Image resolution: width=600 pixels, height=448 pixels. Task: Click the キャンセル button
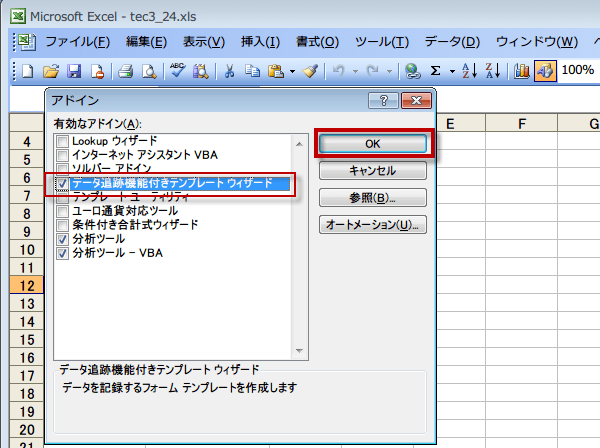[373, 170]
